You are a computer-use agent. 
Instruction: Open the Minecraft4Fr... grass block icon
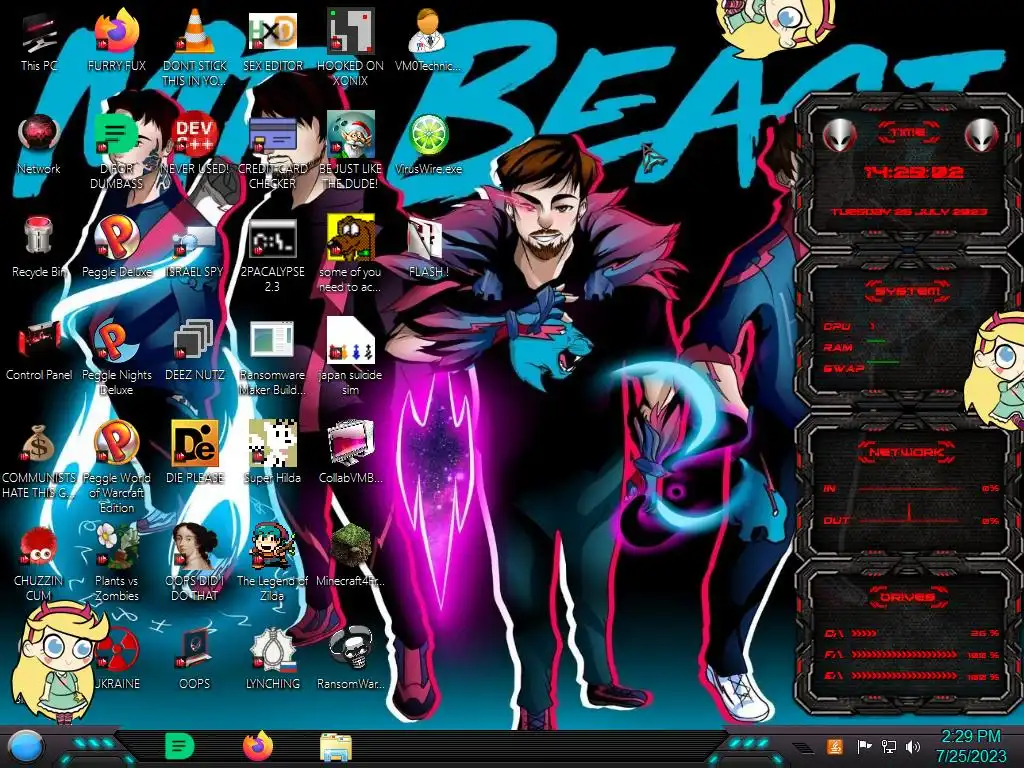tap(350, 556)
